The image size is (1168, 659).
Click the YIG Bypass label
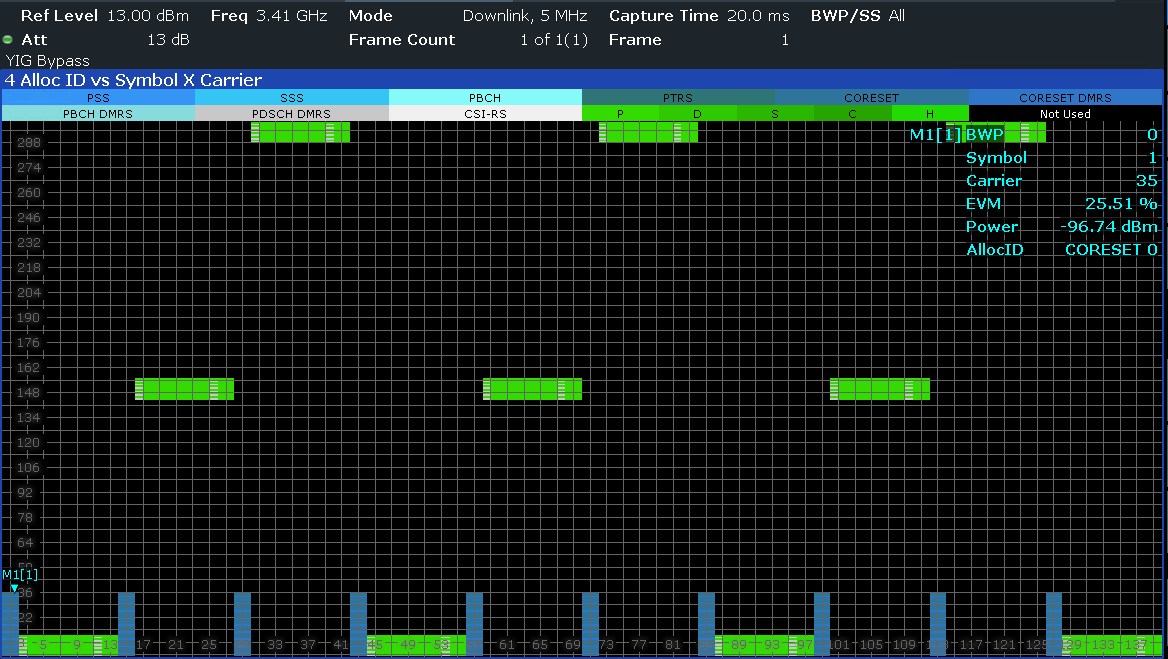click(48, 60)
